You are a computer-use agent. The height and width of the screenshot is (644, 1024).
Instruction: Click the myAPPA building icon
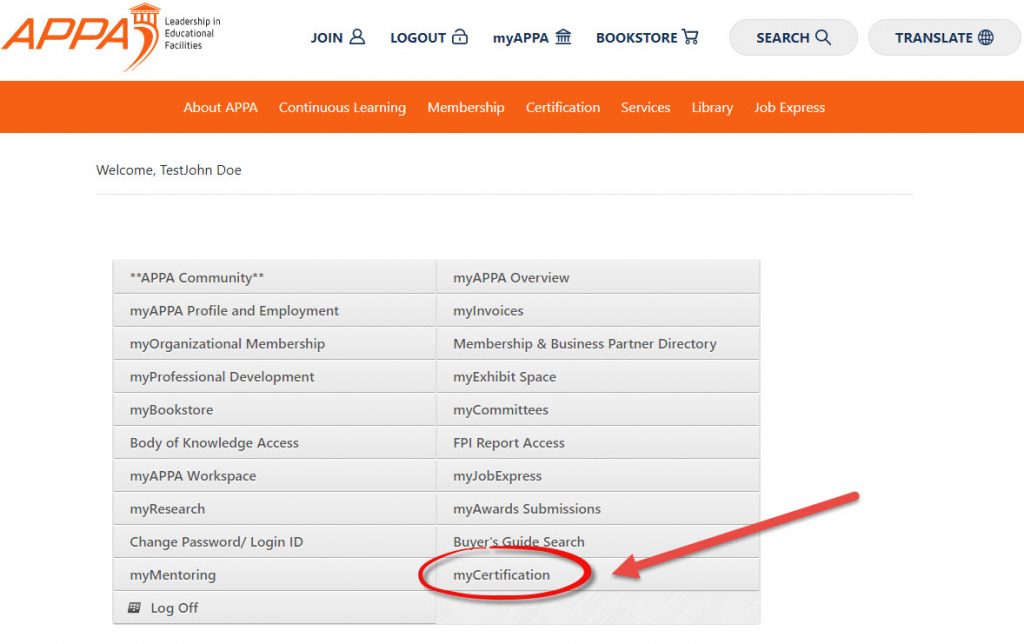(x=563, y=37)
